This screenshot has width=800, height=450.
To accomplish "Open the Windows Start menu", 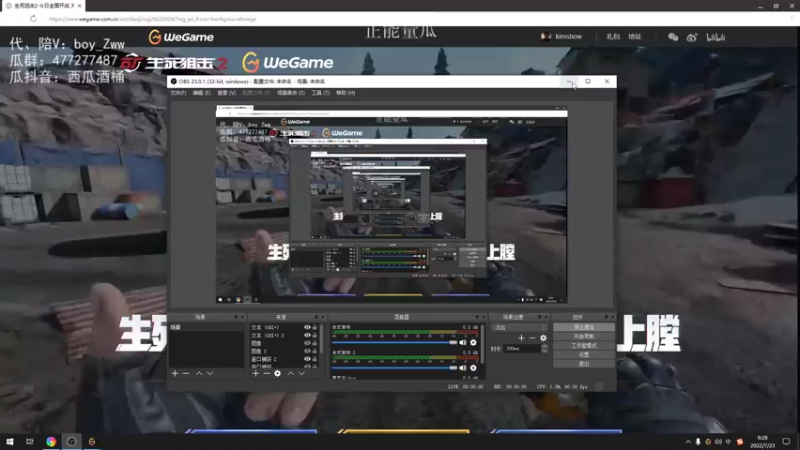I will pos(10,441).
